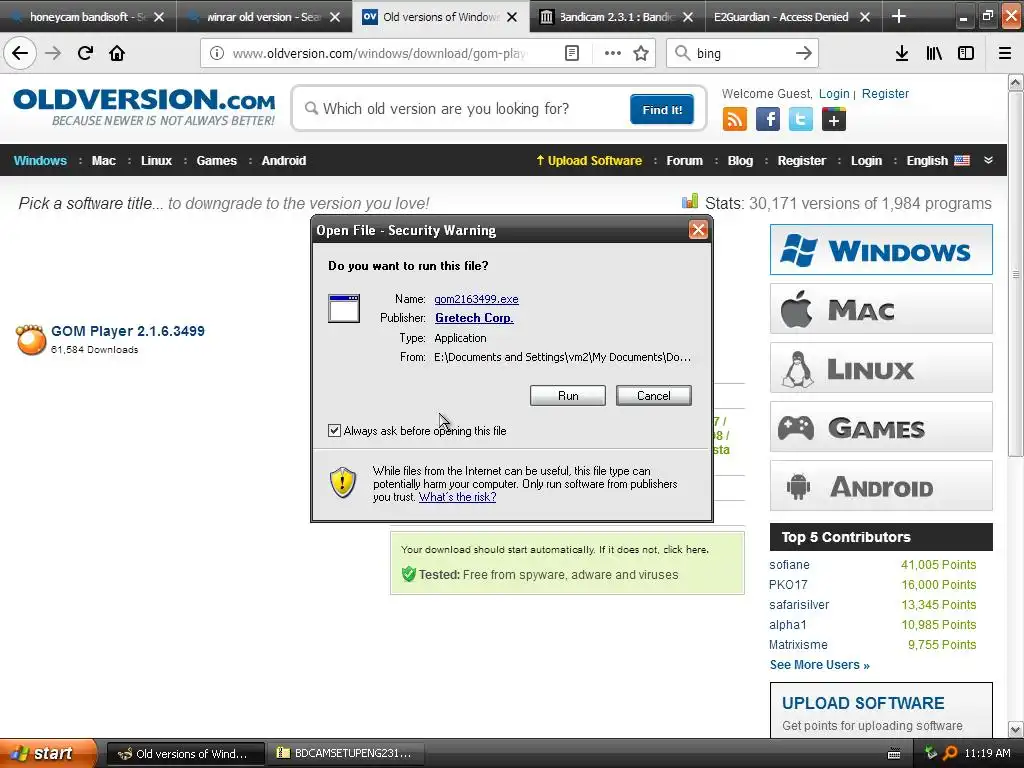
Task: Click the dark plus share icon
Action: coord(834,120)
